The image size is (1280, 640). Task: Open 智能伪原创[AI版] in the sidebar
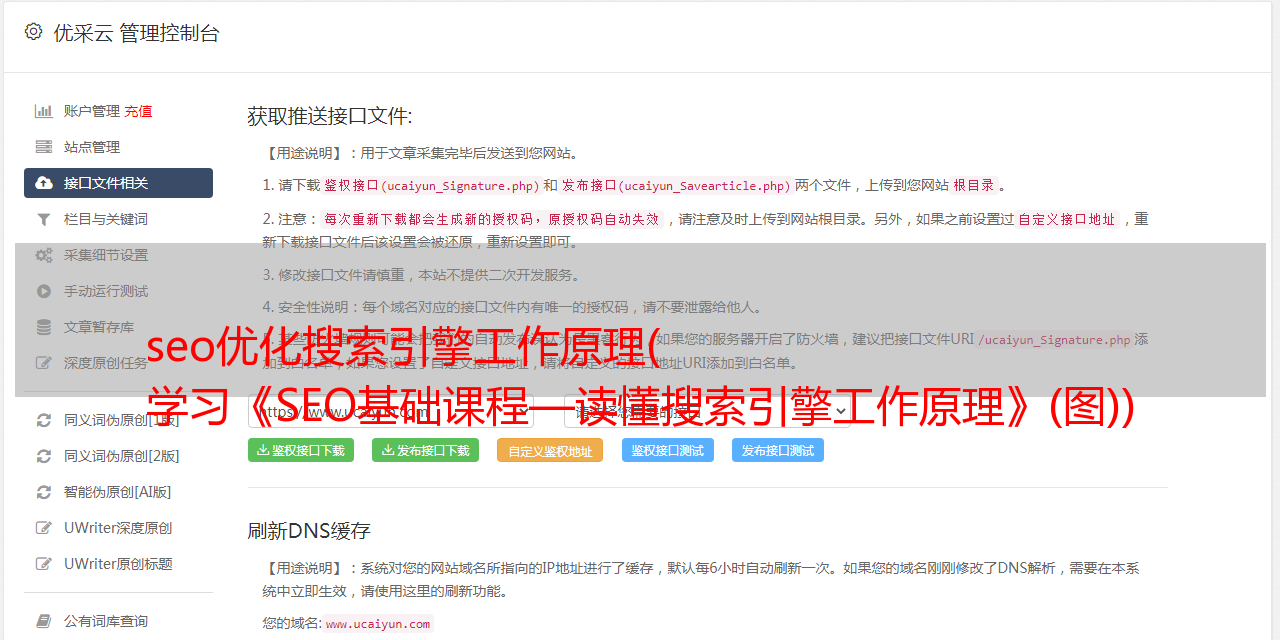(118, 492)
